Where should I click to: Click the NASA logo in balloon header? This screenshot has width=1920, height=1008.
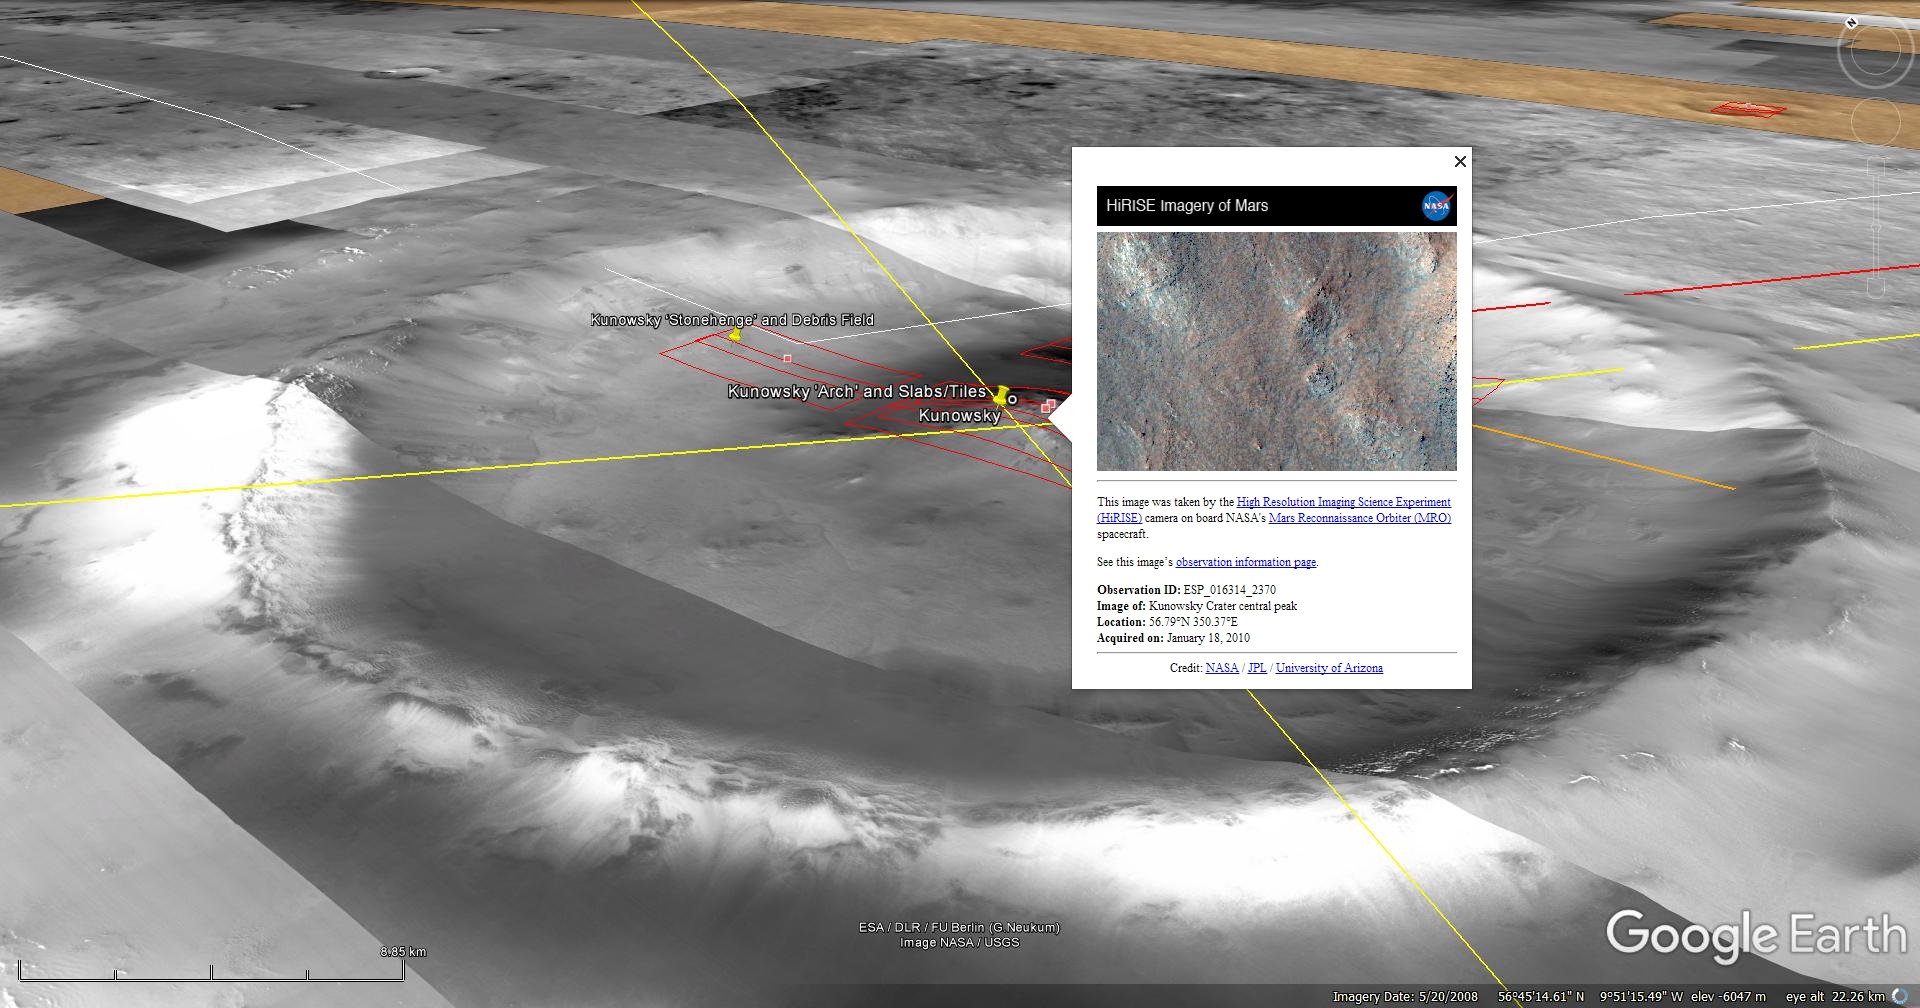click(x=1436, y=206)
